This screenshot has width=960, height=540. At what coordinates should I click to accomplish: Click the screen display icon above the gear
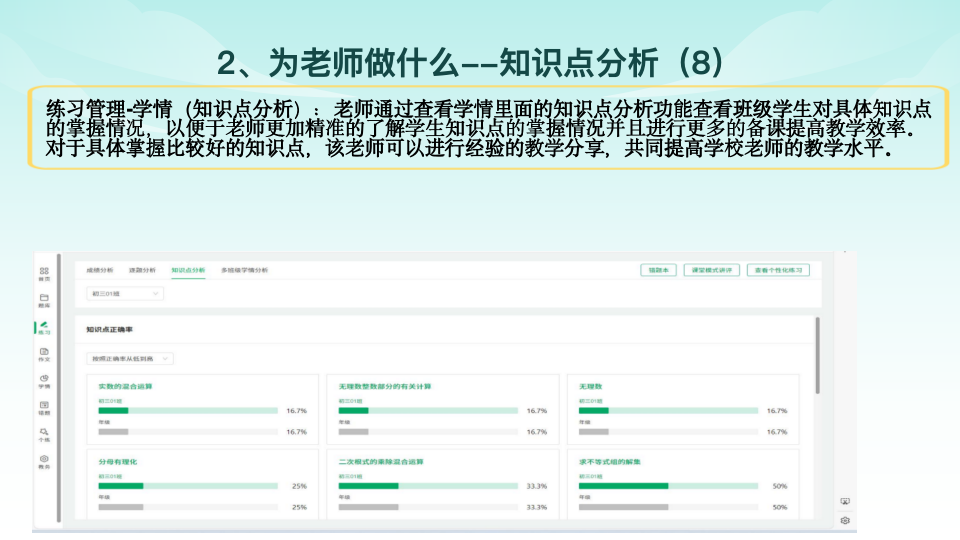(845, 501)
